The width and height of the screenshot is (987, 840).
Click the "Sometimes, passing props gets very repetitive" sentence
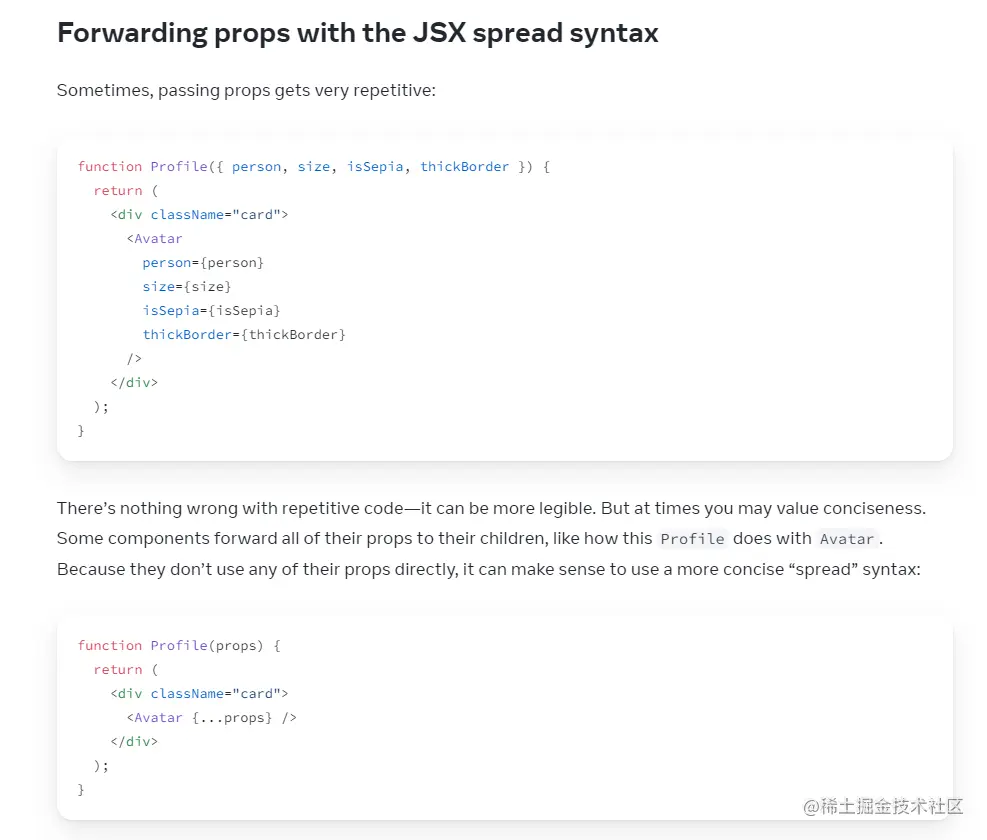(246, 91)
